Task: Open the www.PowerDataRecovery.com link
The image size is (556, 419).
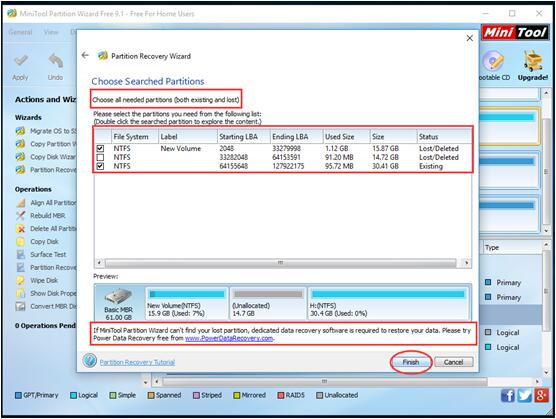Action: point(229,338)
